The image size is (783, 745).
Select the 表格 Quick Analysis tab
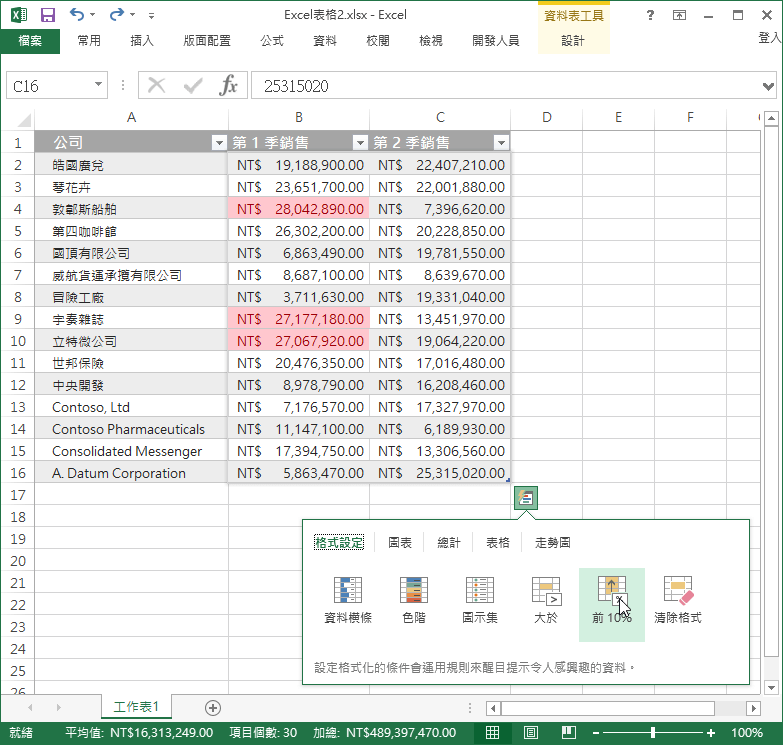pyautogui.click(x=497, y=542)
